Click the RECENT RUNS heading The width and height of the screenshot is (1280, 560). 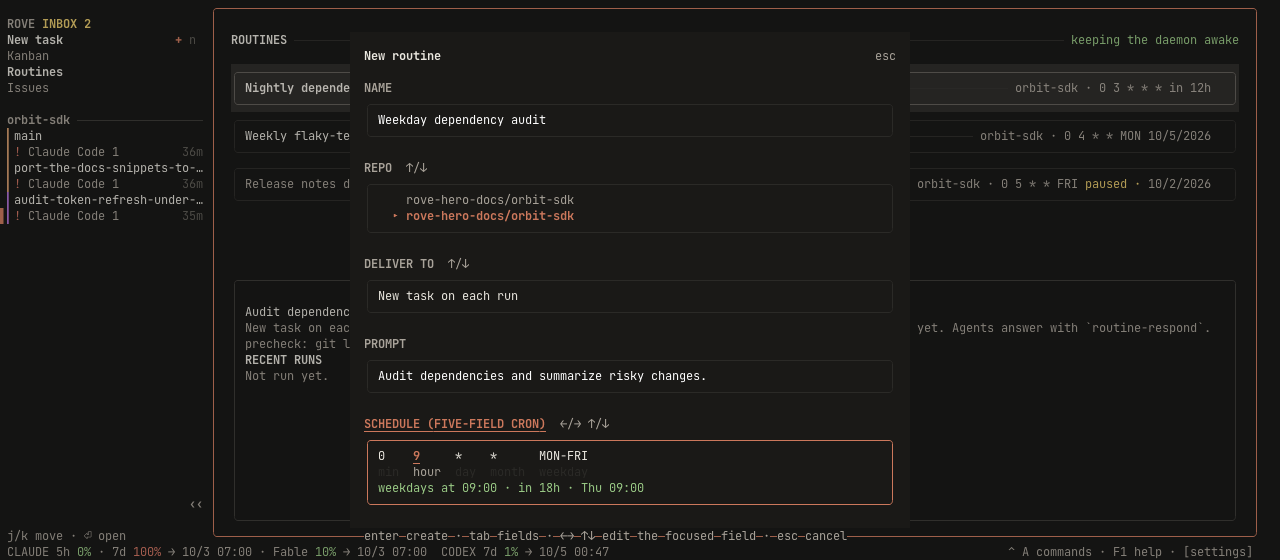click(x=284, y=360)
